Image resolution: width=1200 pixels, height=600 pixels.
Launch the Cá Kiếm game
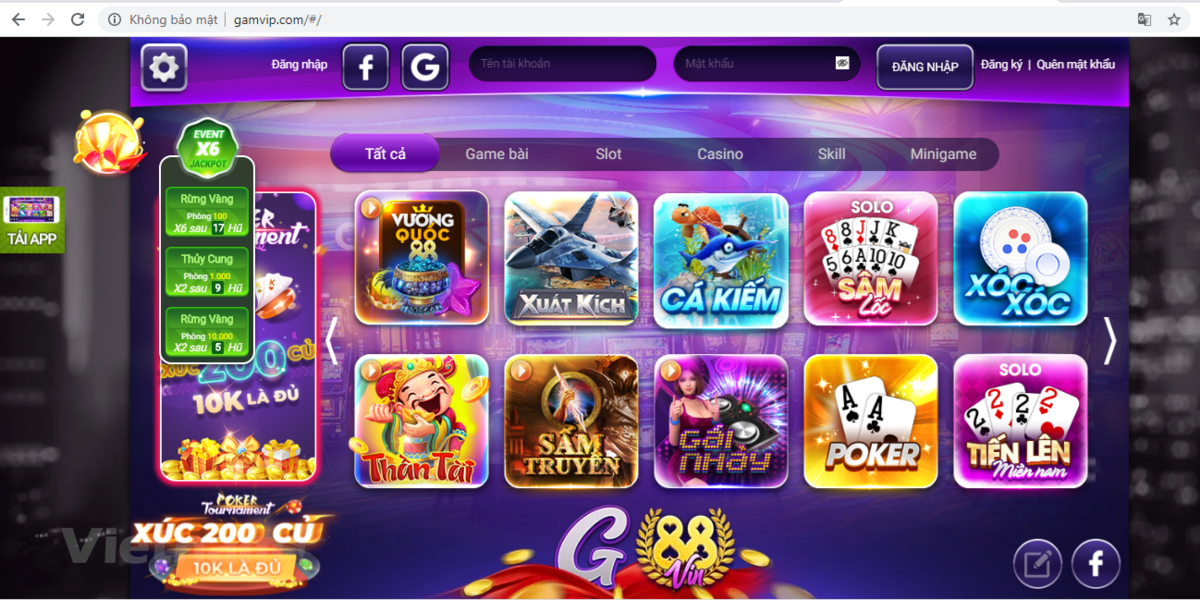pyautogui.click(x=721, y=258)
